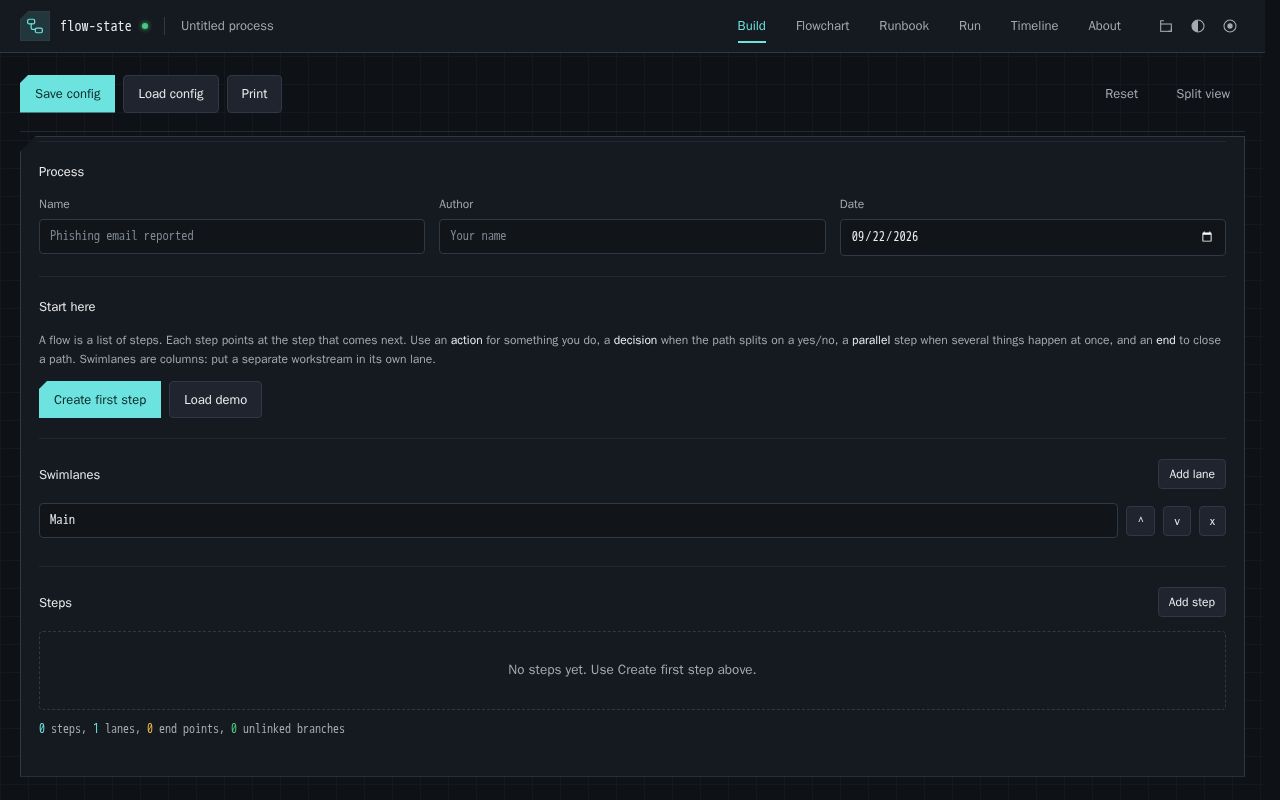
Task: Click the green status dot beside flow-state
Action: tap(145, 26)
